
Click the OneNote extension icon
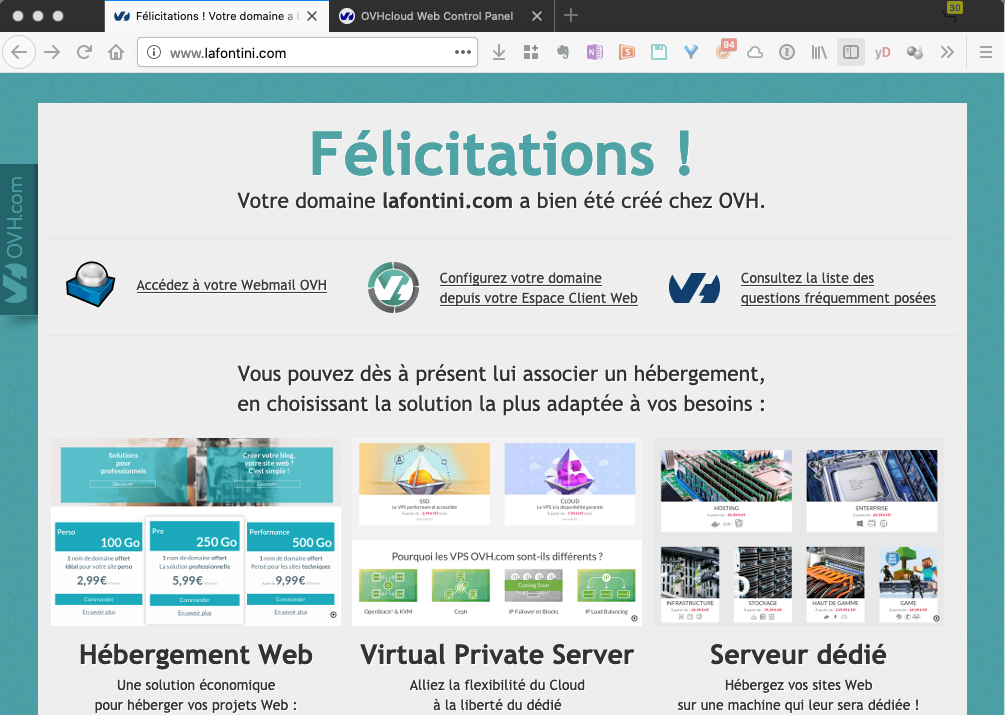pos(595,52)
